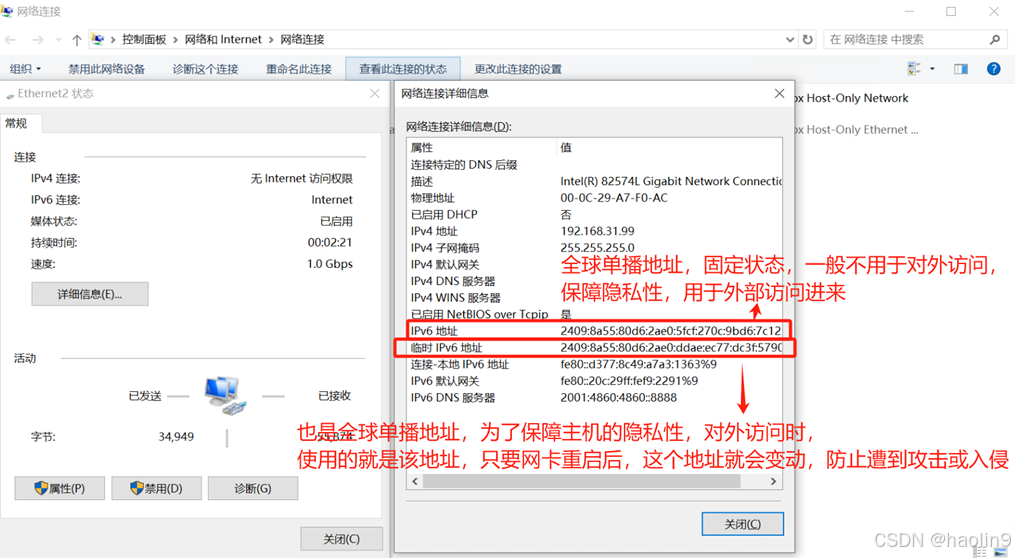
Task: Expand the address bar history dropdown
Action: pyautogui.click(x=790, y=39)
